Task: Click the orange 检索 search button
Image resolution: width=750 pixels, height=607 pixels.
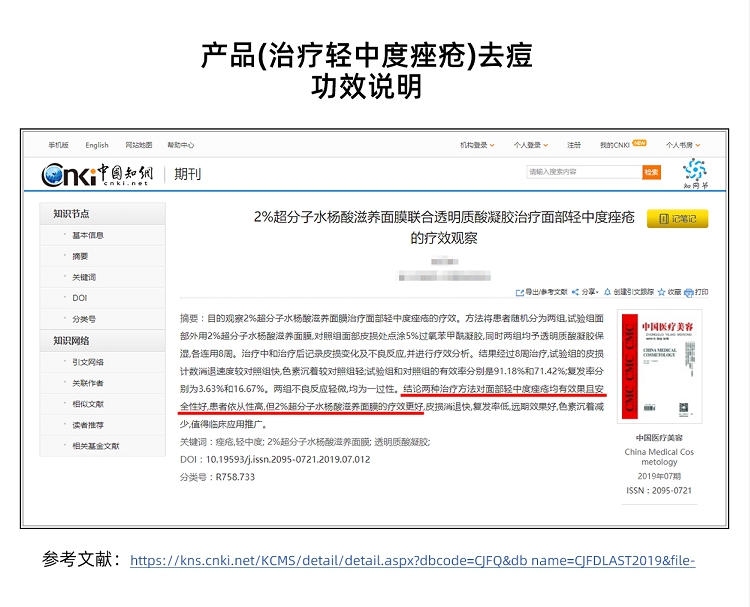Action: [x=651, y=172]
